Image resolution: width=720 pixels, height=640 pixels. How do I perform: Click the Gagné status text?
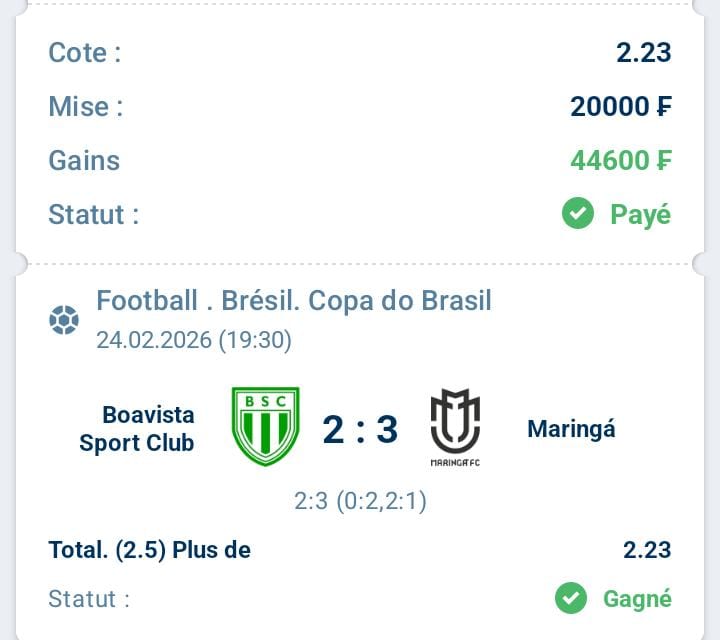coord(637,598)
